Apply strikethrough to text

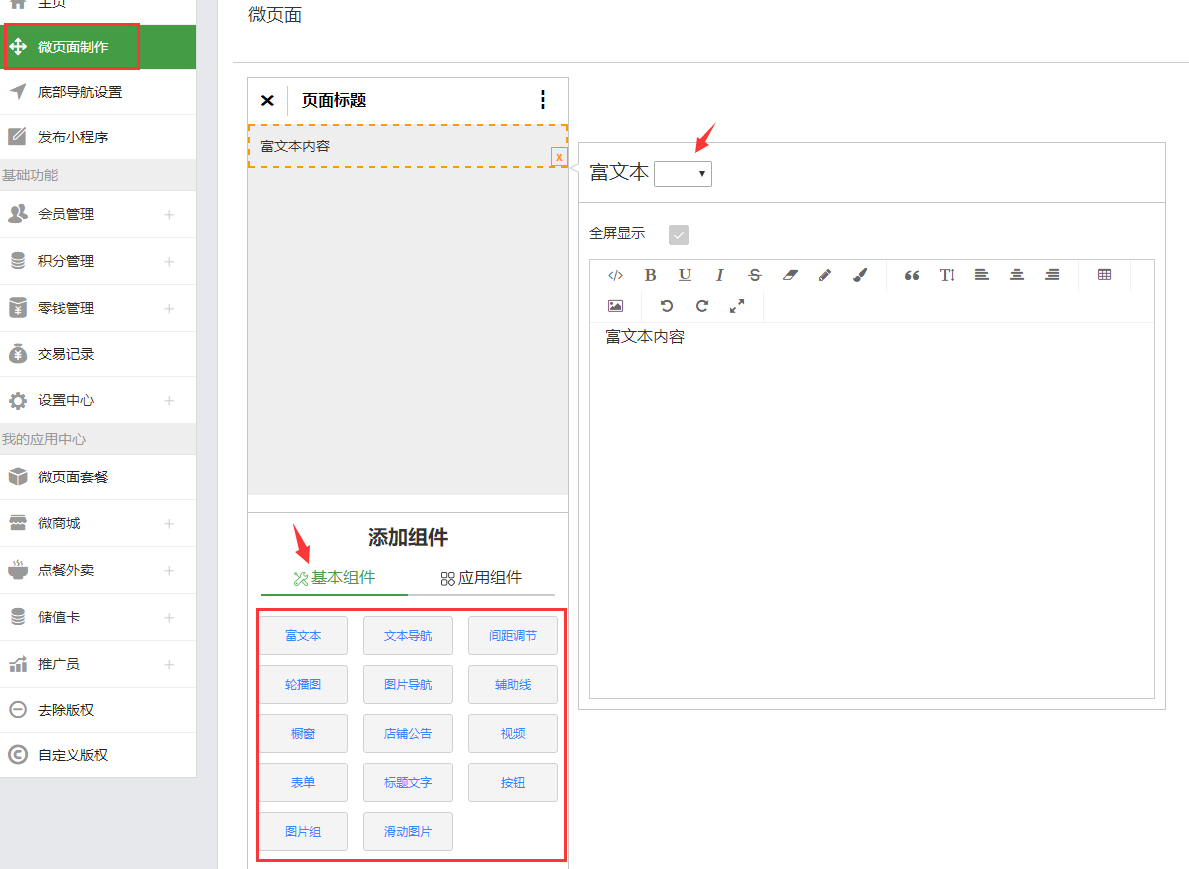coord(755,275)
